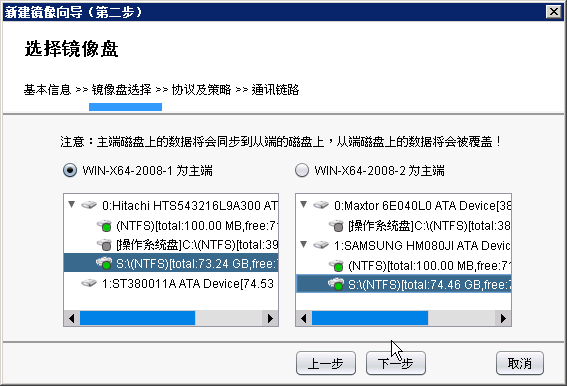Click the 基本信息 step label
The height and width of the screenshot is (386, 567).
tap(47, 89)
